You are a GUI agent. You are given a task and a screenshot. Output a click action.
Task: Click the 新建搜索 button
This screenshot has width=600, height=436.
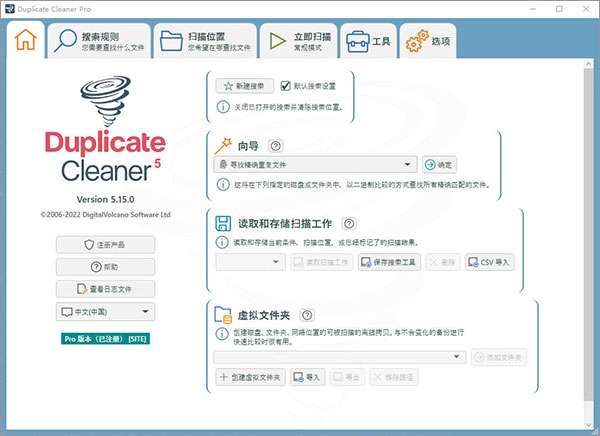click(x=245, y=86)
